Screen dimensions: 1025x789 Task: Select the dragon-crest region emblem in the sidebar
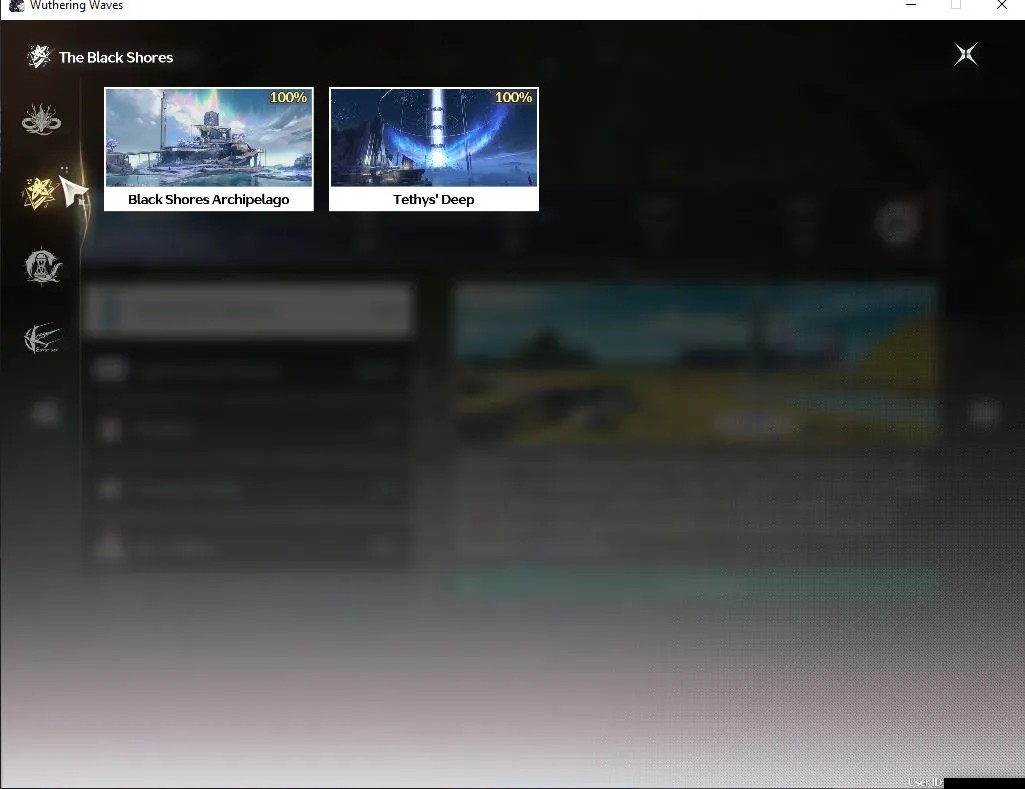tap(42, 120)
